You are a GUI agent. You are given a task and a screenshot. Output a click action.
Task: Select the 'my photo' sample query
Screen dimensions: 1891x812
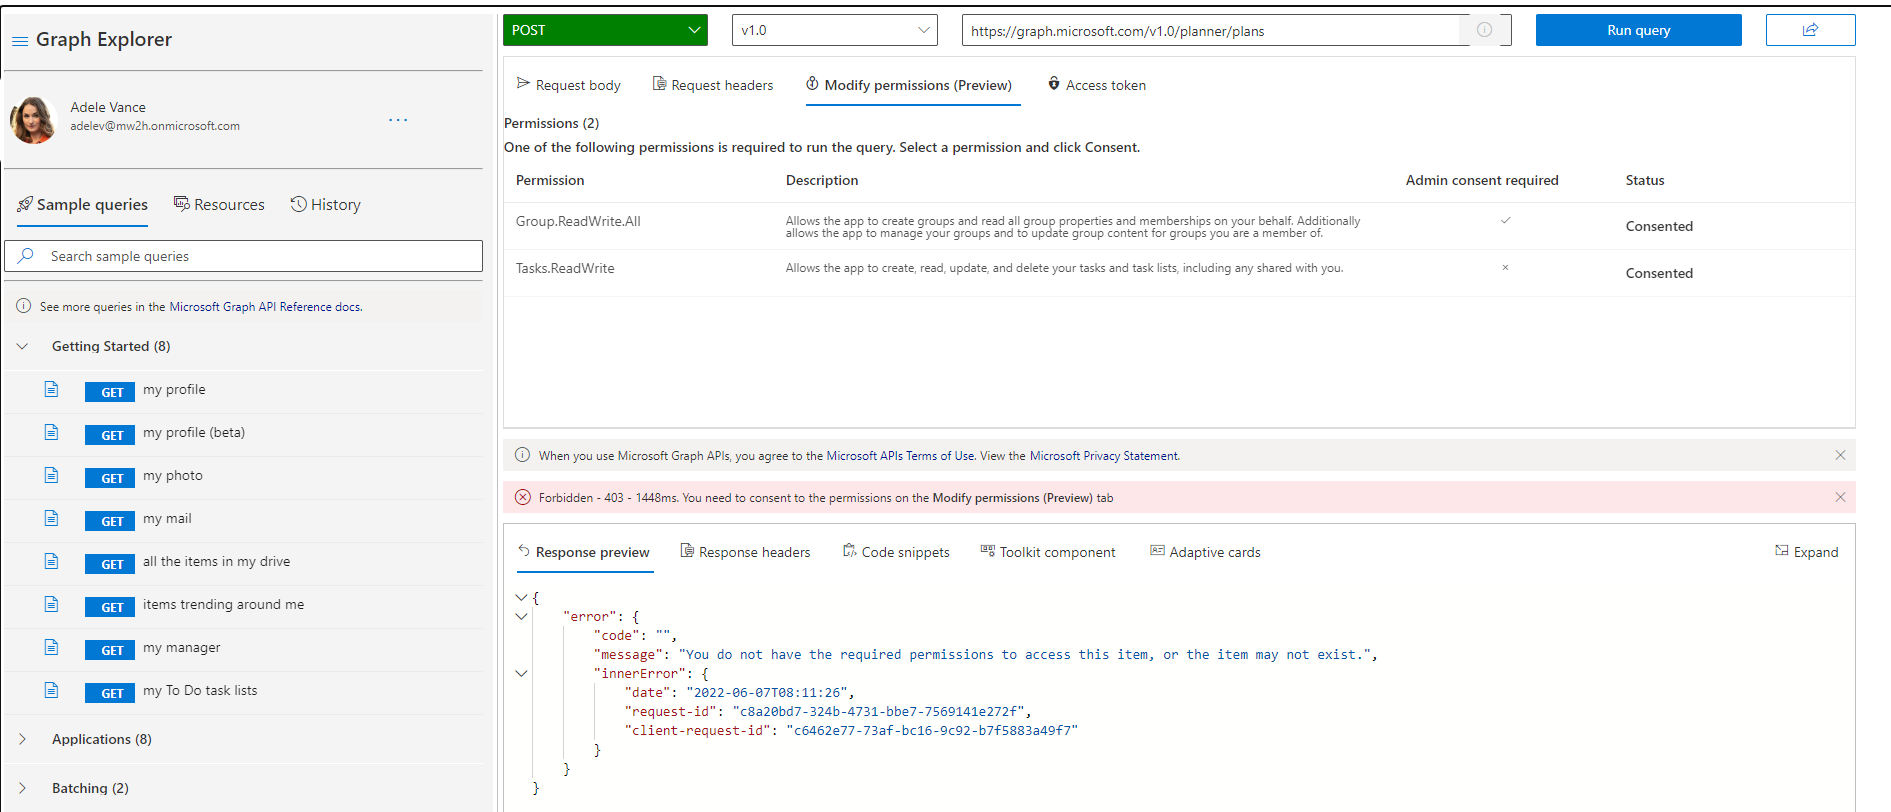pyautogui.click(x=173, y=476)
